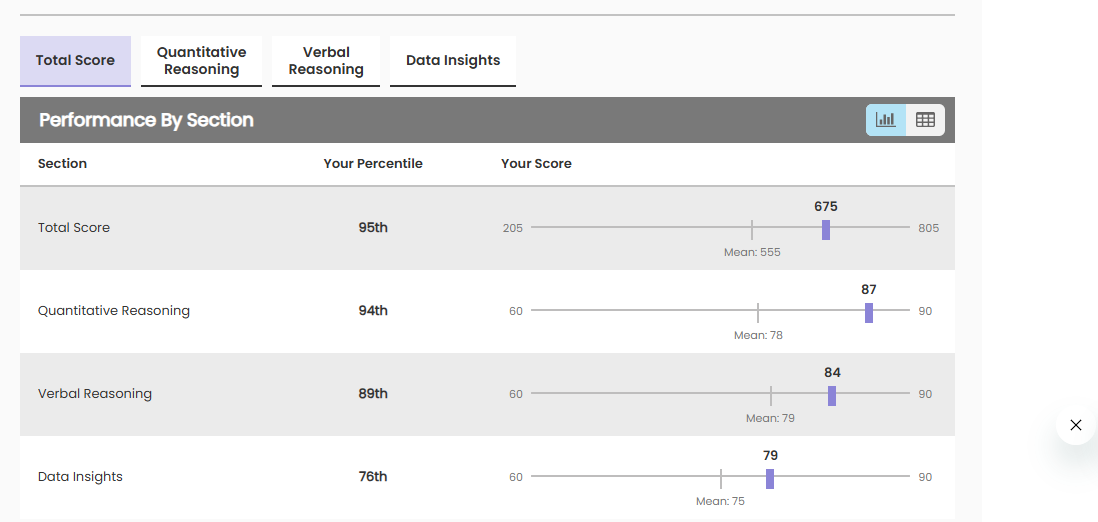Select the Data Insights row label
Viewport: 1098px width, 522px height.
pos(80,477)
